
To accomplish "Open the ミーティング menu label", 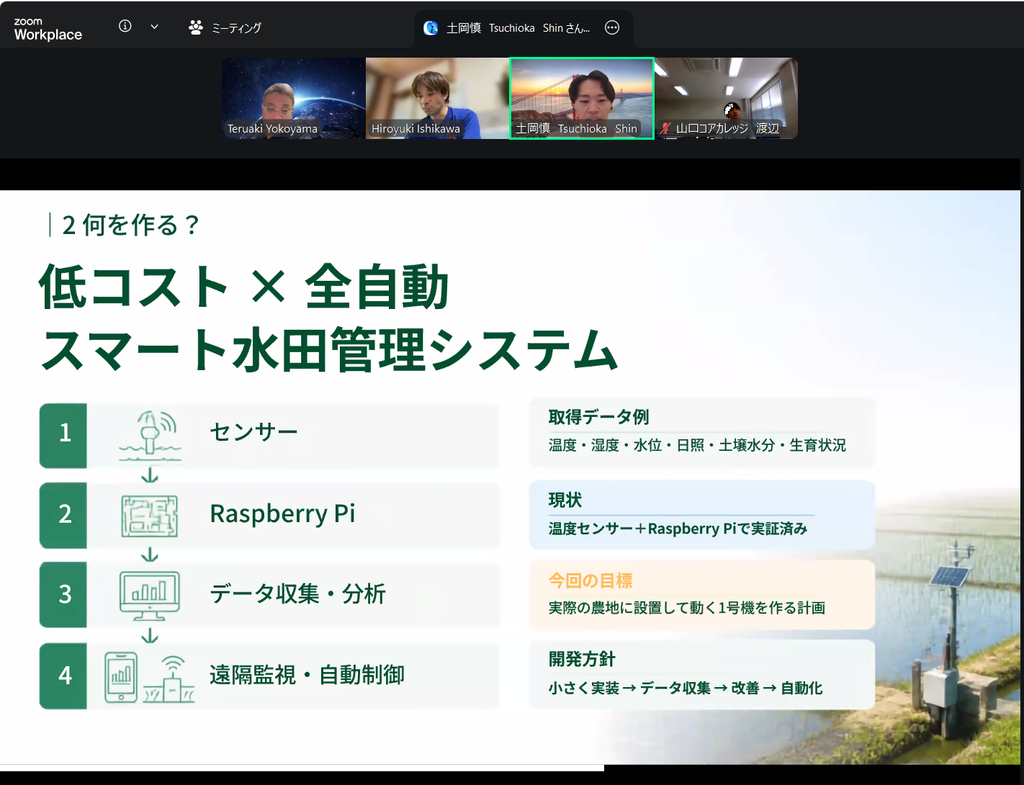I will tap(236, 28).
